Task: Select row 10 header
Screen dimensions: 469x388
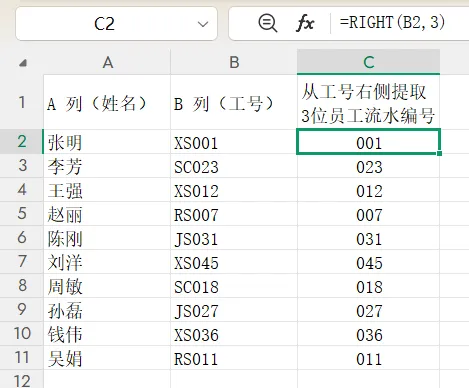Action: (22, 334)
